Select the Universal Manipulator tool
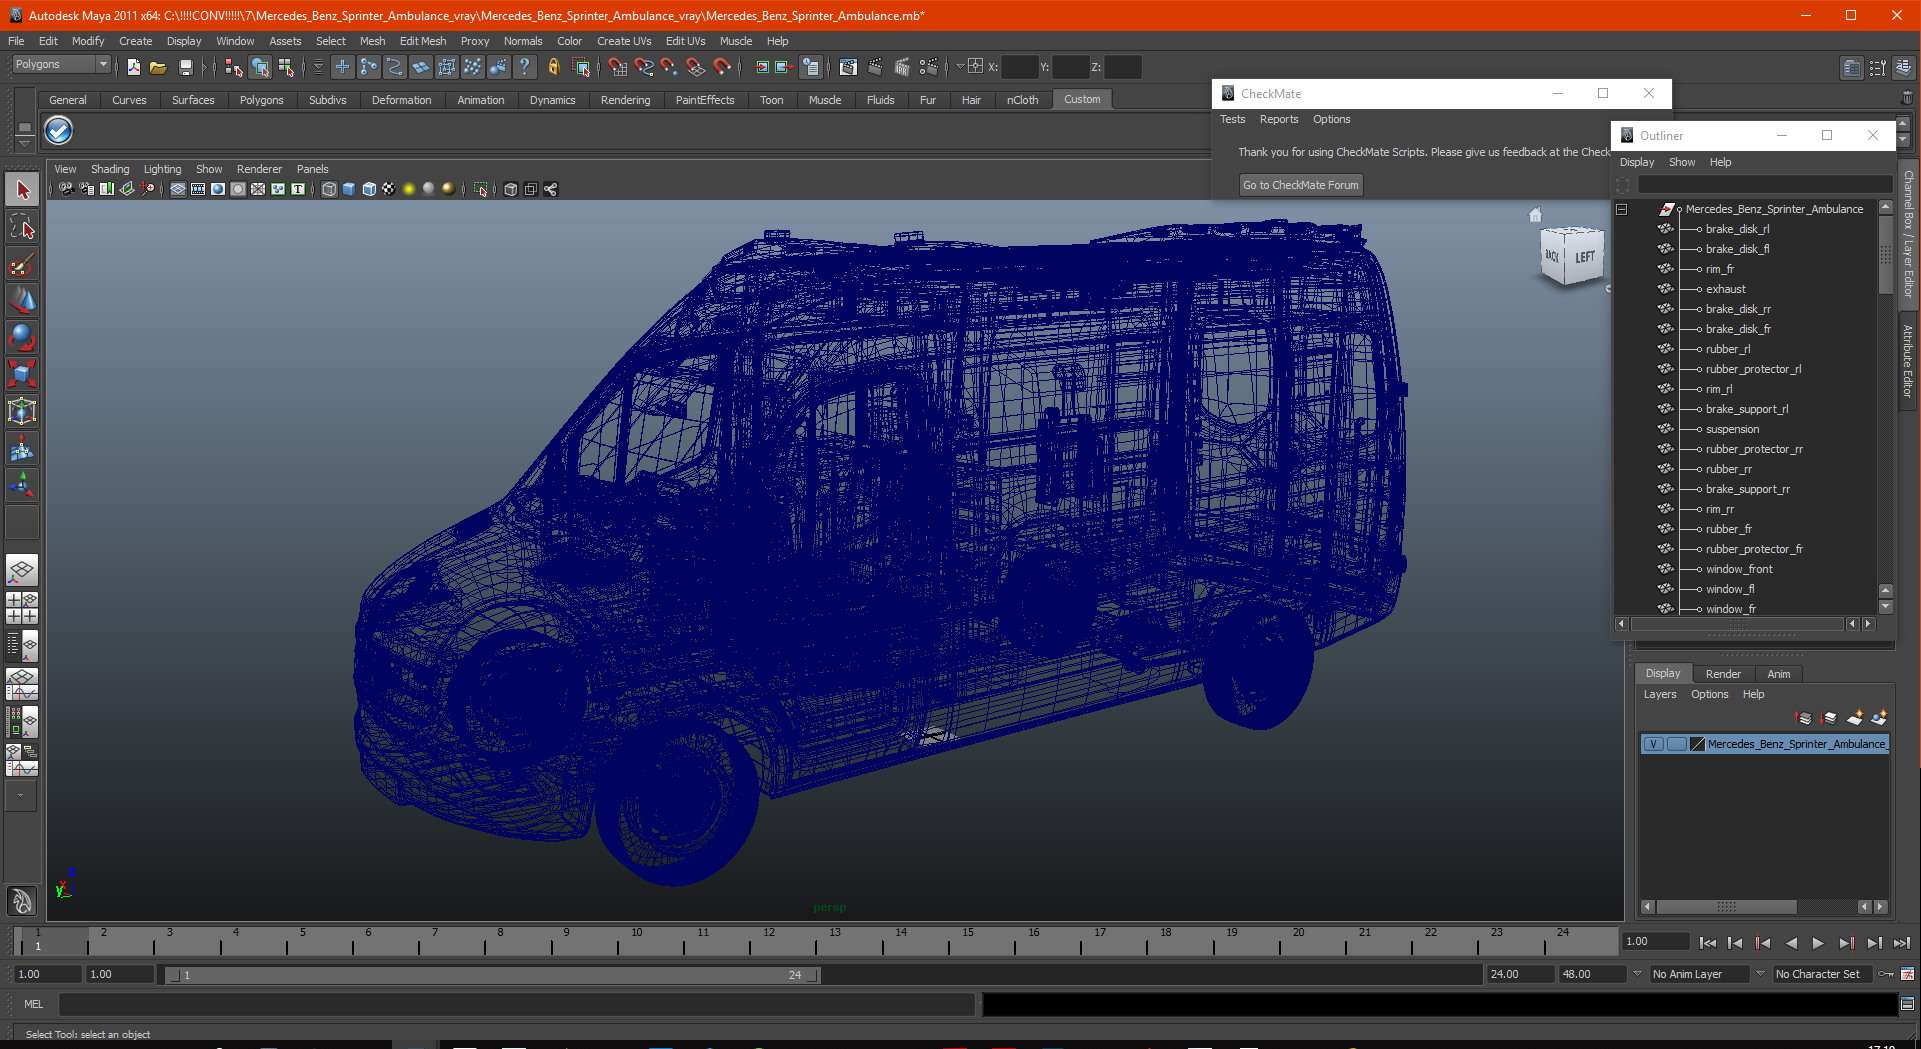The width and height of the screenshot is (1921, 1049). pos(22,411)
